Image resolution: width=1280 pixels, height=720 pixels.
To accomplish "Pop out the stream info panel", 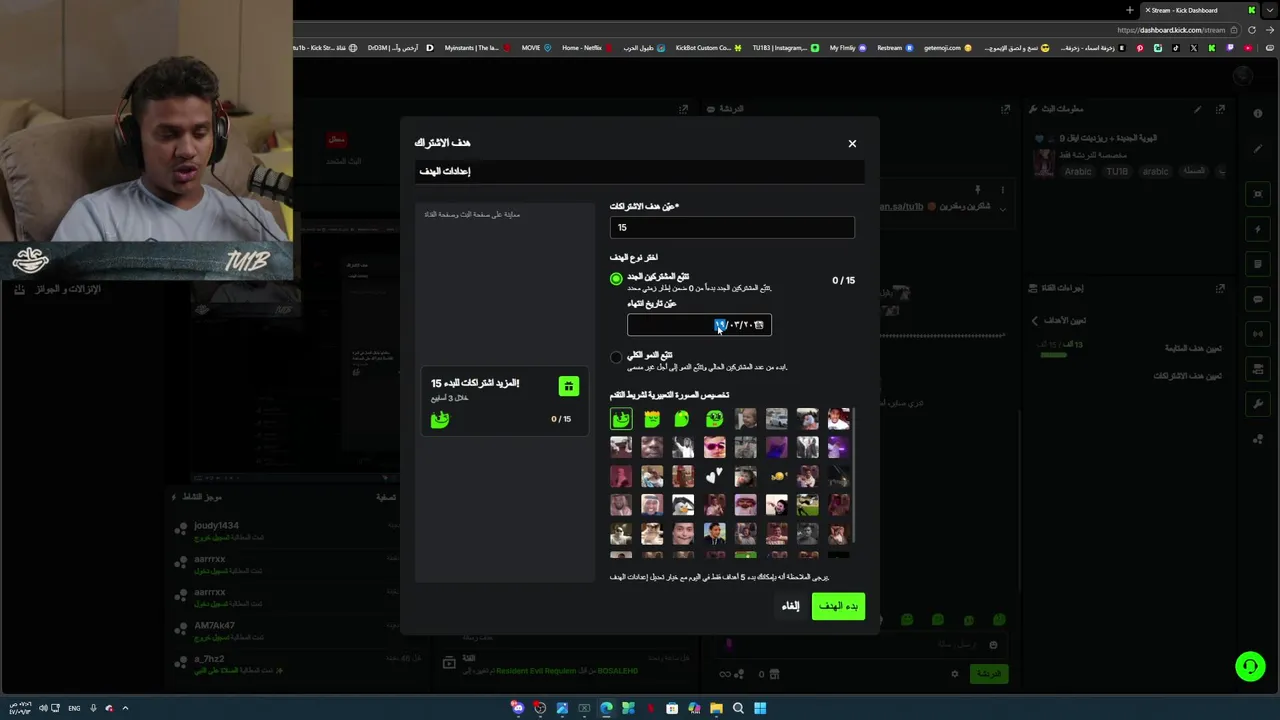I will point(1221,109).
